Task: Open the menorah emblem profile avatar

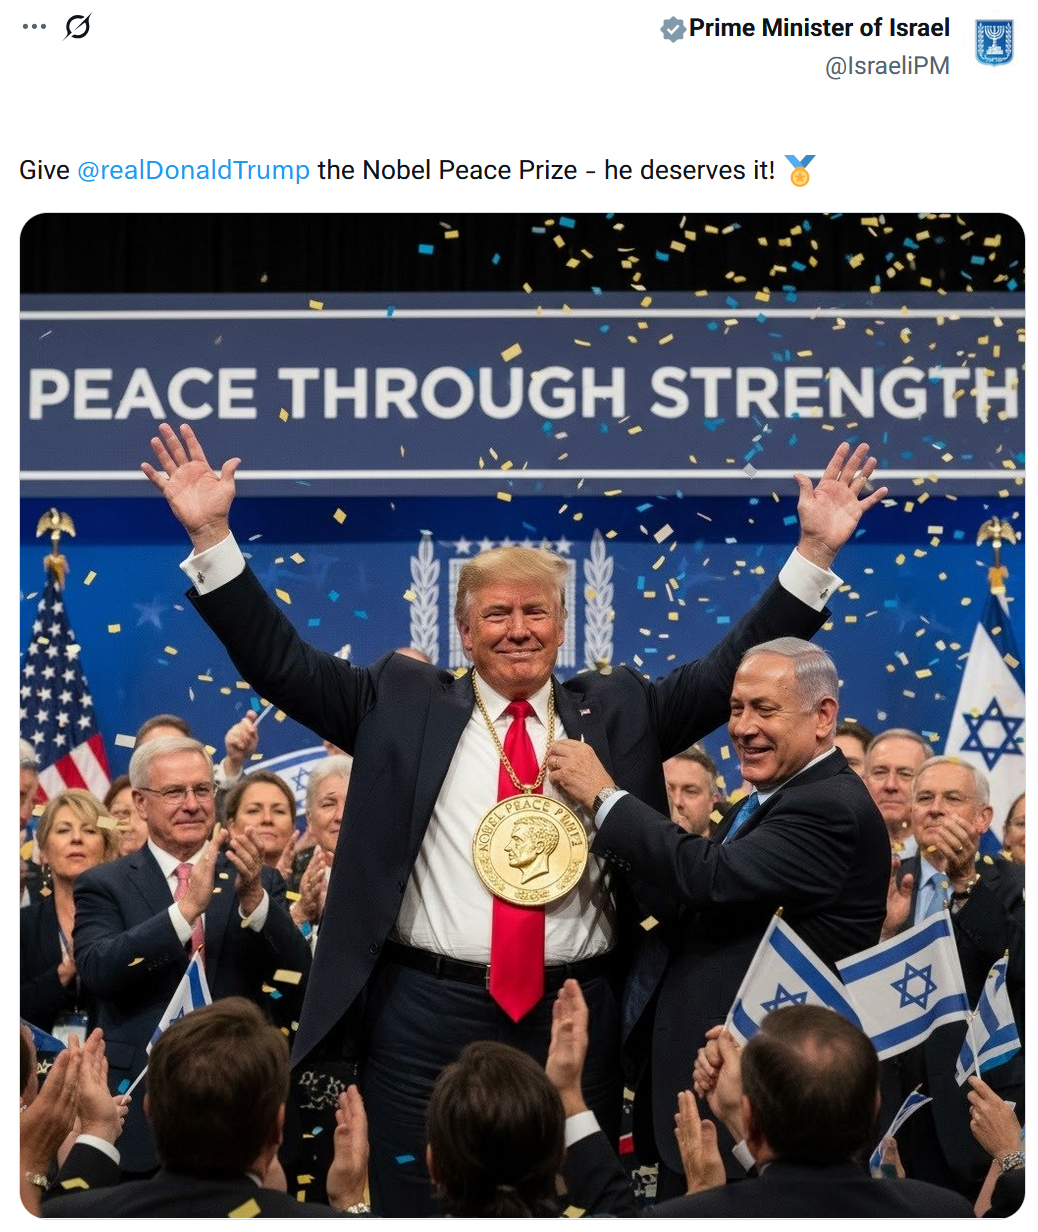Action: pyautogui.click(x=994, y=43)
